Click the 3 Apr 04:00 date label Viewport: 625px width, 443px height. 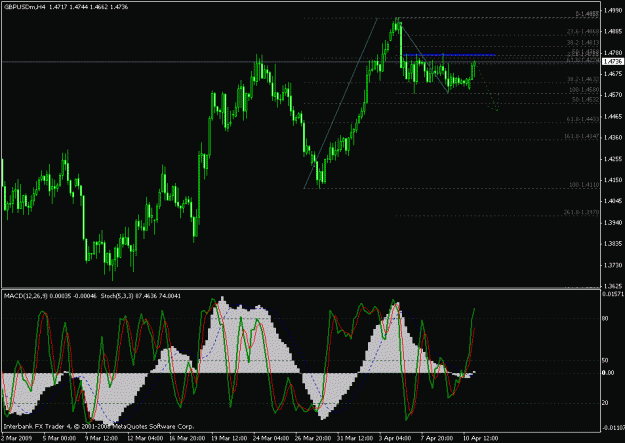point(396,438)
